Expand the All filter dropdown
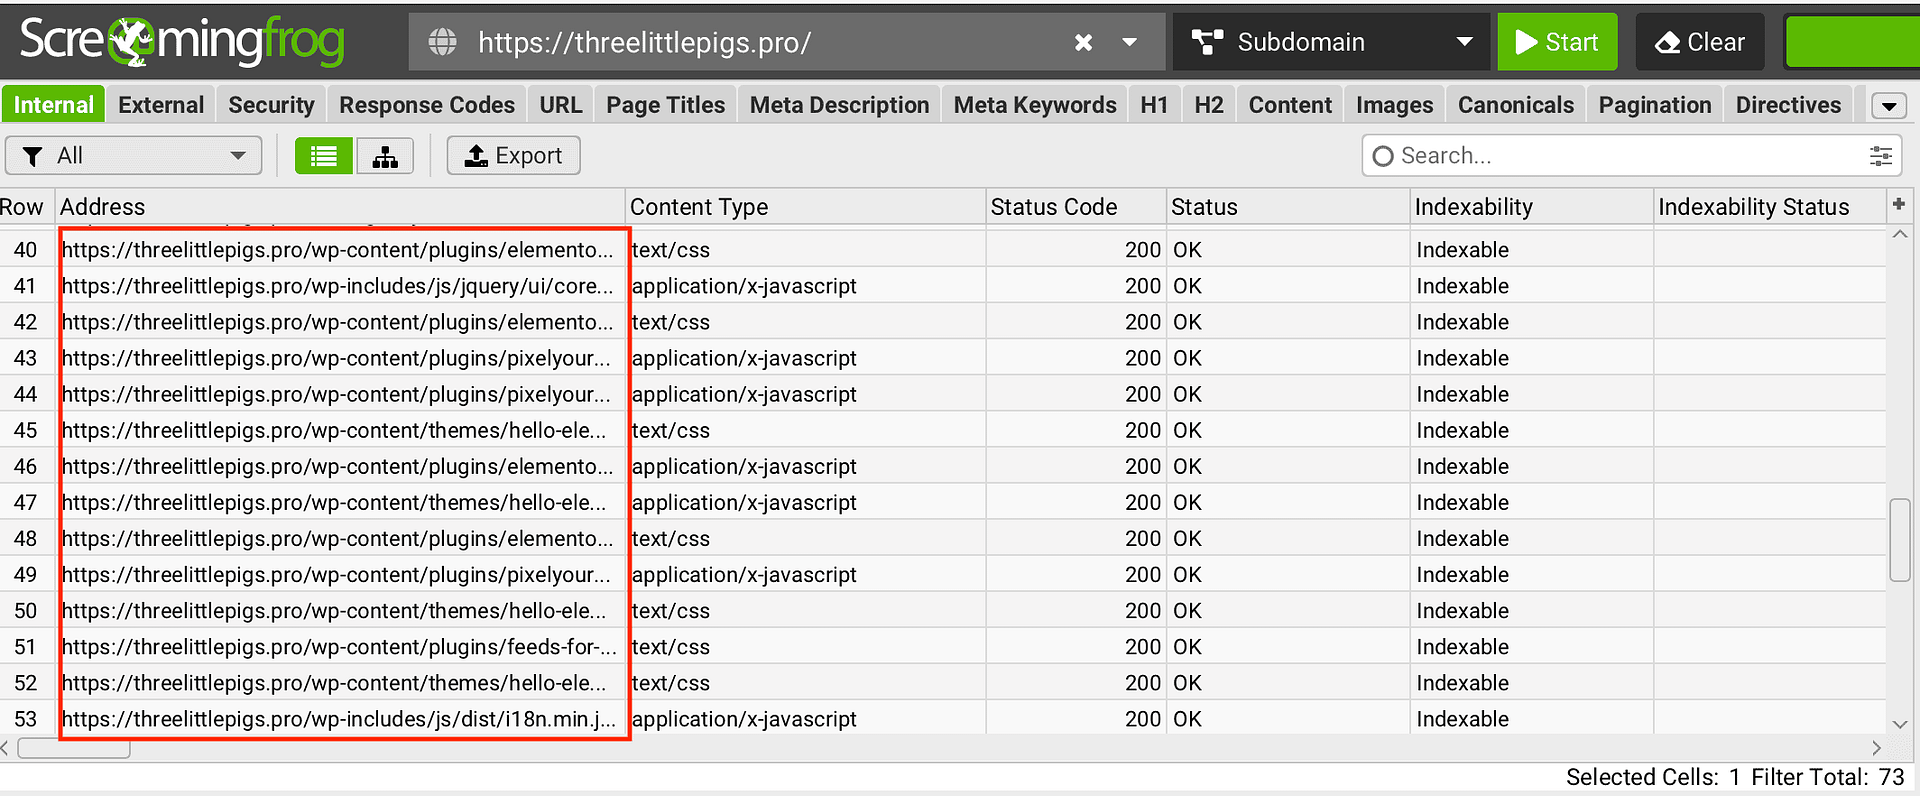Viewport: 1920px width, 796px height. pyautogui.click(x=134, y=156)
